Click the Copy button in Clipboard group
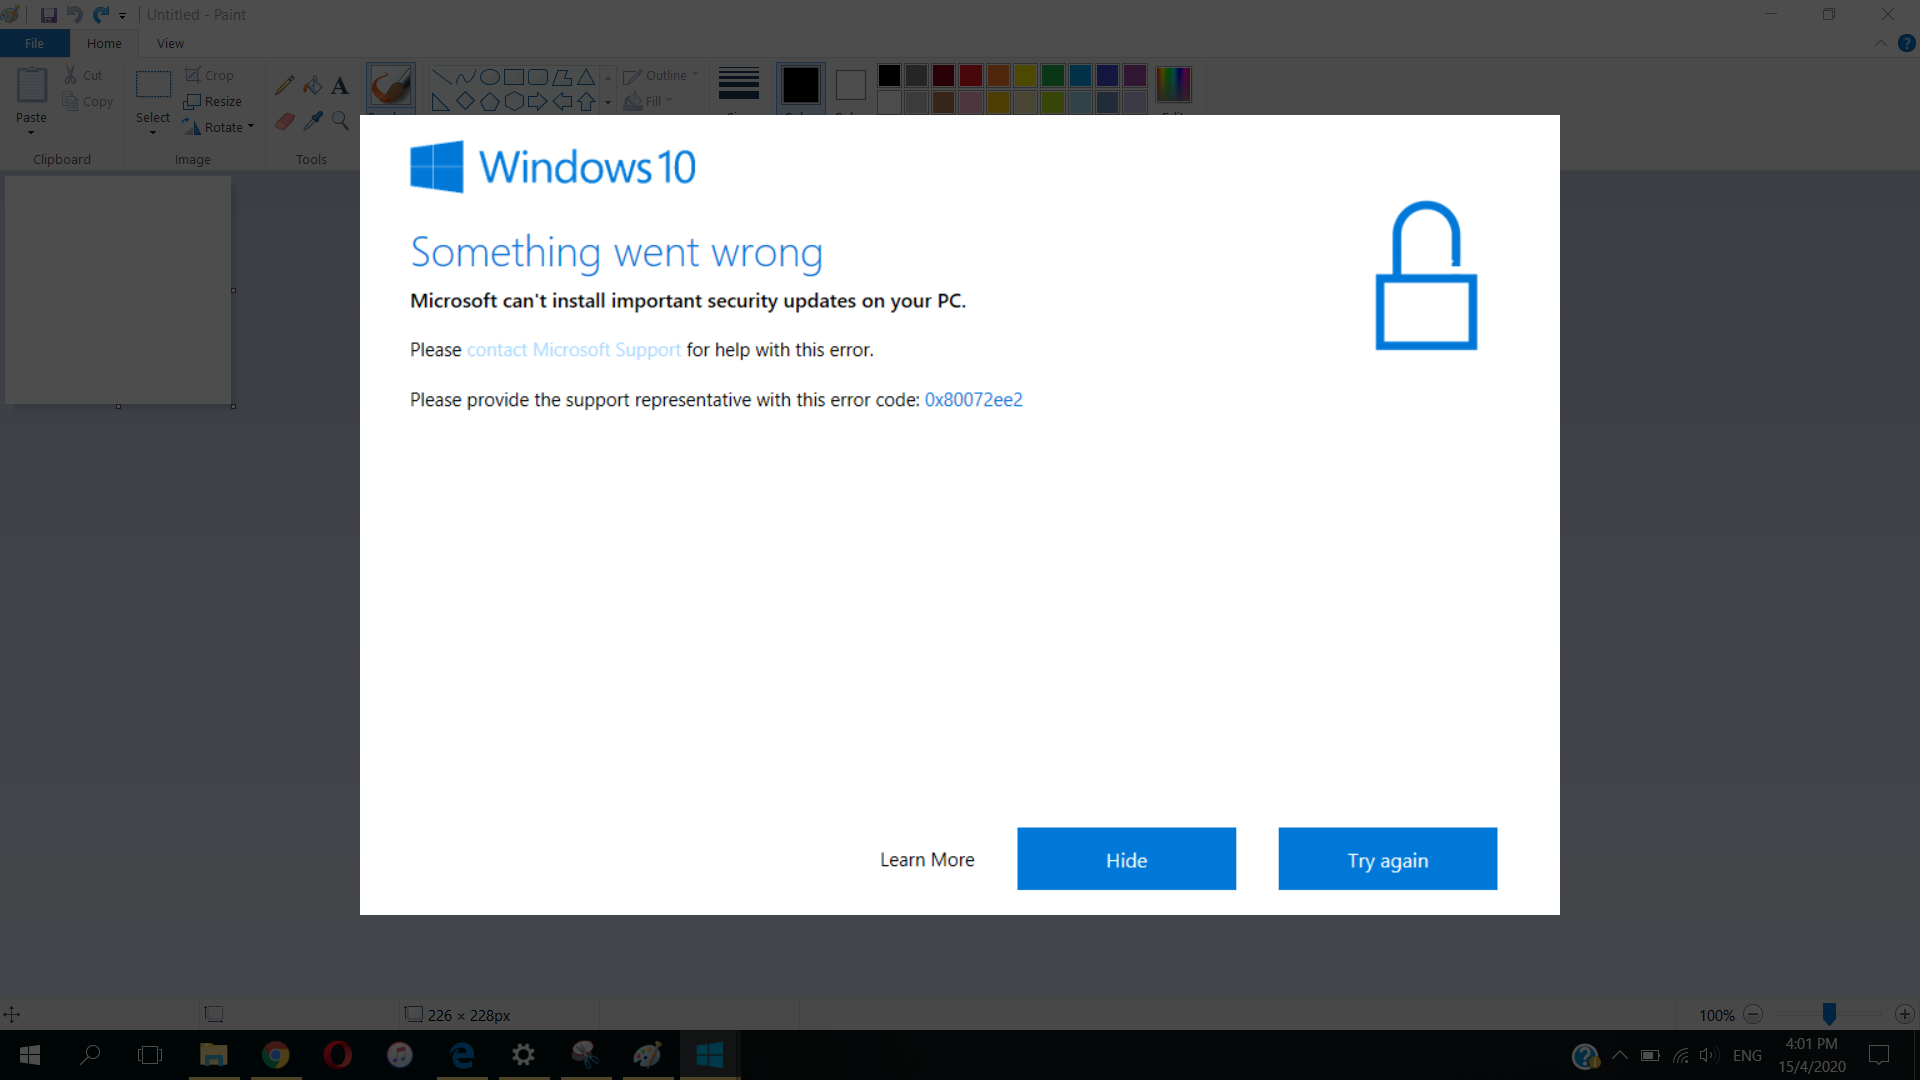The image size is (1920, 1080). (87, 101)
